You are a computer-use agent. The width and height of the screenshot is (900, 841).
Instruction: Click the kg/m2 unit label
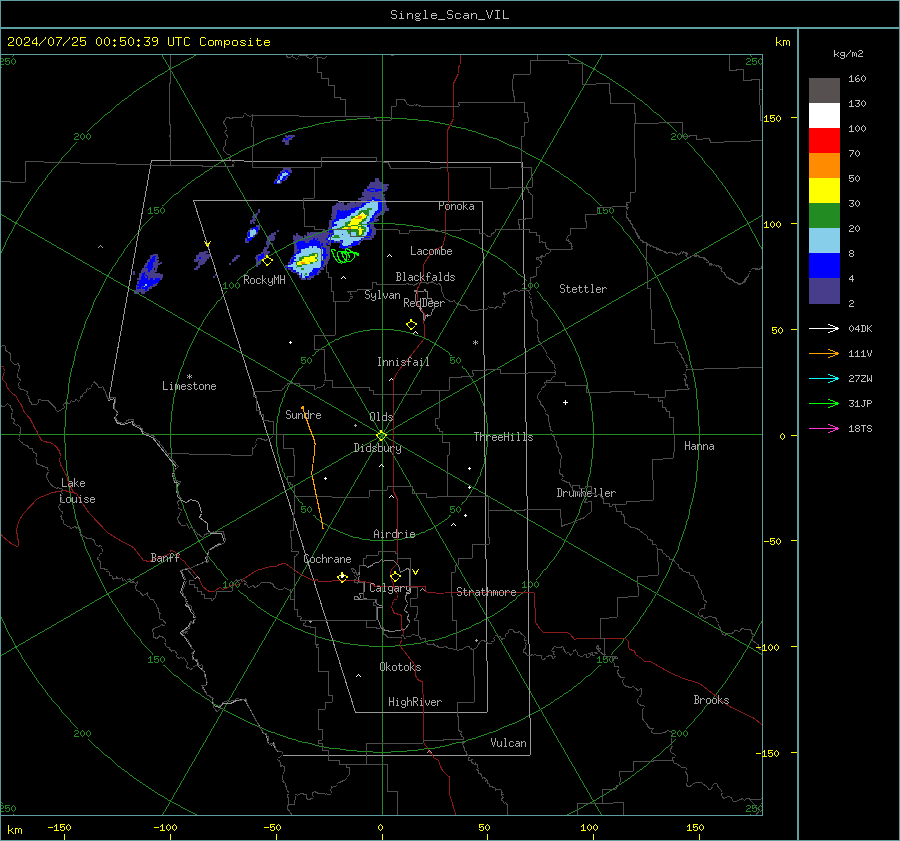[x=848, y=54]
